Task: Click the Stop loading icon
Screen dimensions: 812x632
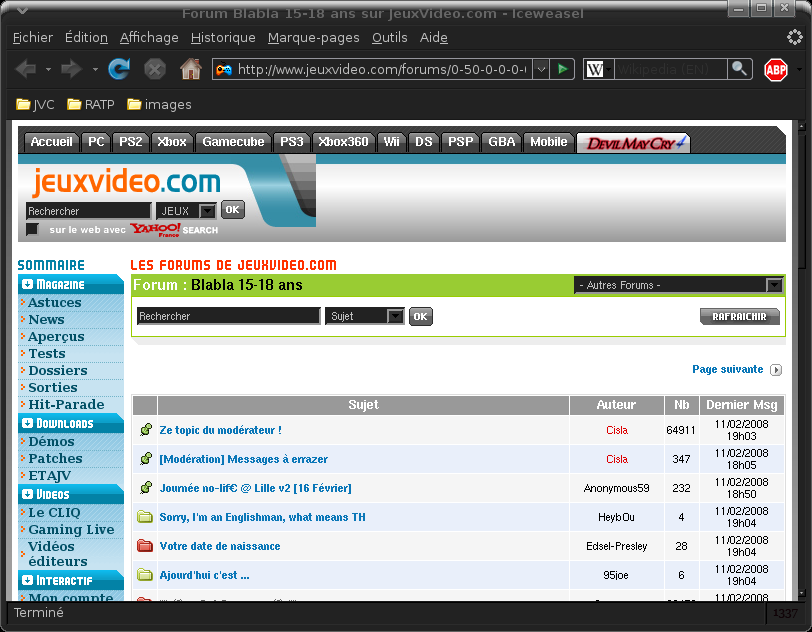Action: pos(154,69)
